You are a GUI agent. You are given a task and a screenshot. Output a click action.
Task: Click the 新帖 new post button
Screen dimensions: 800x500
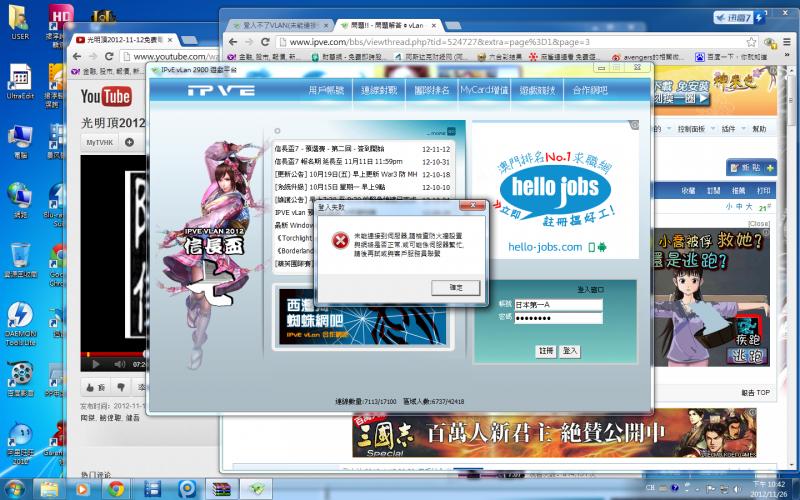pyautogui.click(x=751, y=167)
